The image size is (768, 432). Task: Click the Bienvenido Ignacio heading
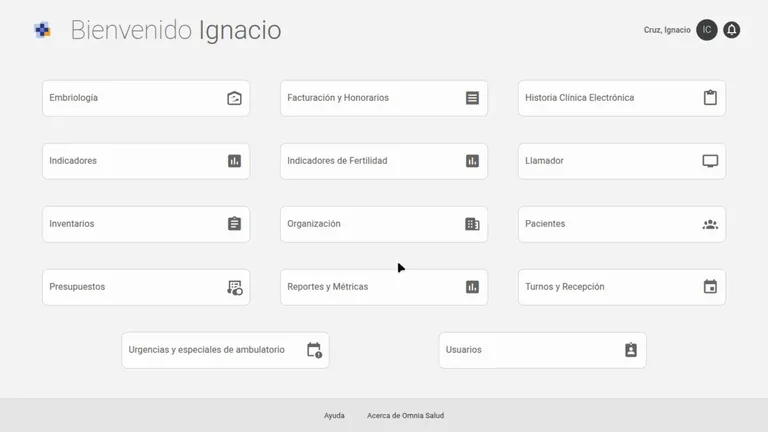coord(176,30)
